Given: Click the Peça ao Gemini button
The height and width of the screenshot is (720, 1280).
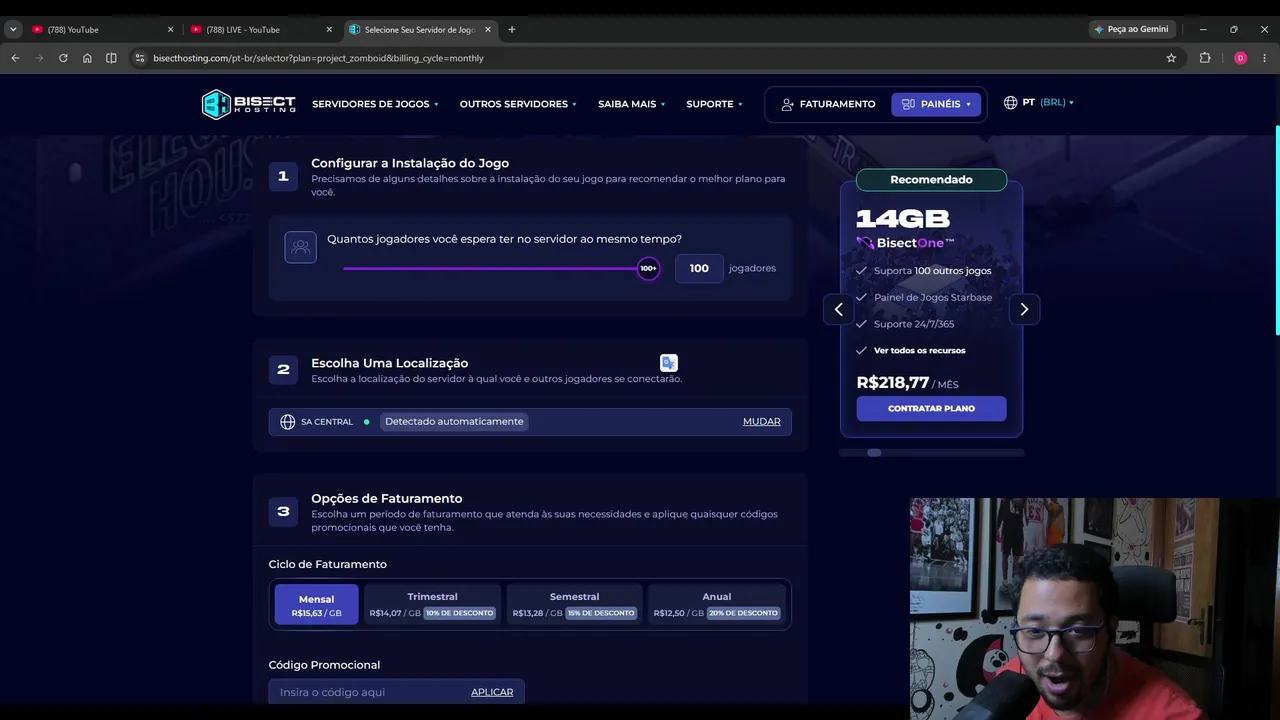Looking at the screenshot, I should tap(1131, 30).
